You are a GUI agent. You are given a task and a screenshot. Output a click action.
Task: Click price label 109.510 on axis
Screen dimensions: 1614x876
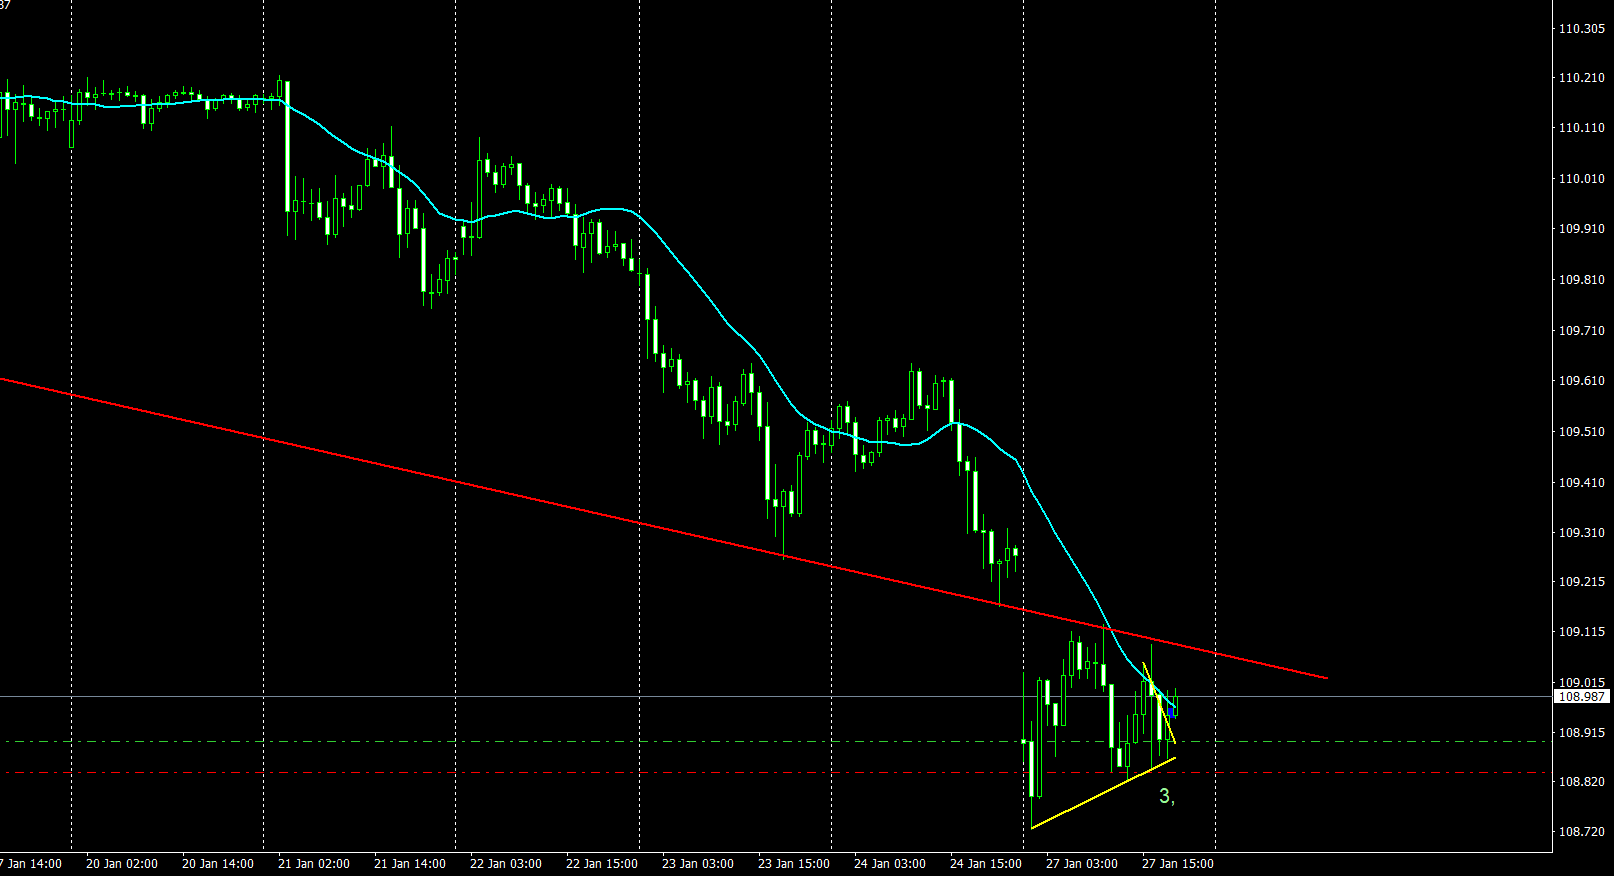pos(1582,432)
